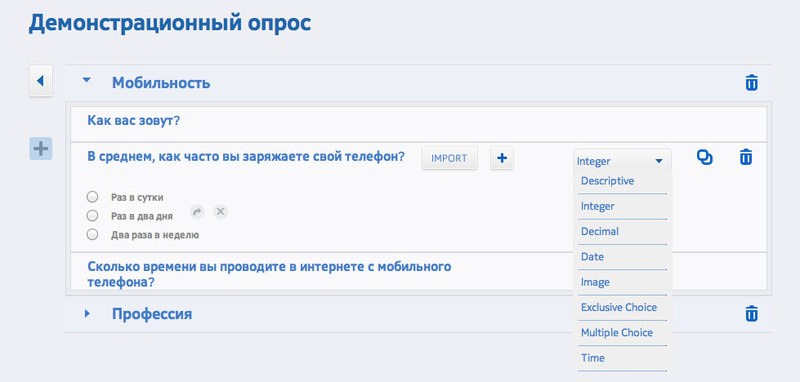Duplicate the phone charging question
The width and height of the screenshot is (800, 382).
pyautogui.click(x=705, y=157)
